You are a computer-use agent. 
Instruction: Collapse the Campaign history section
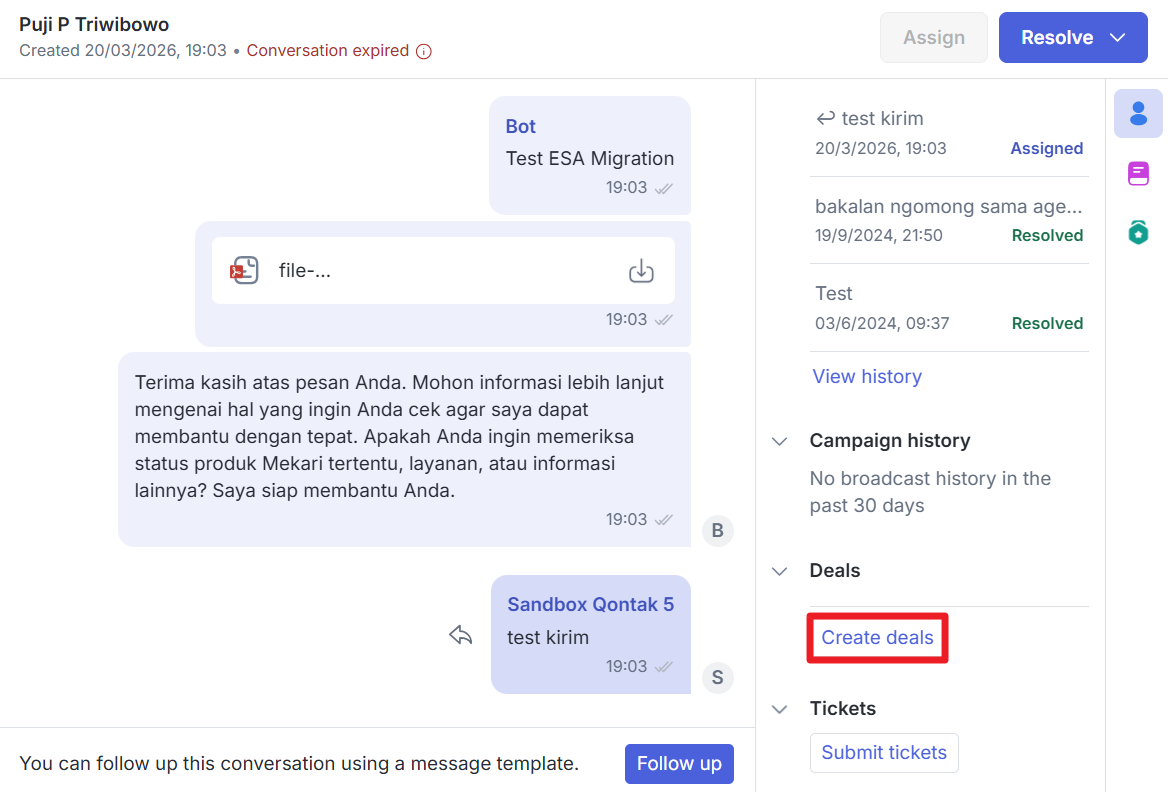[x=780, y=441]
